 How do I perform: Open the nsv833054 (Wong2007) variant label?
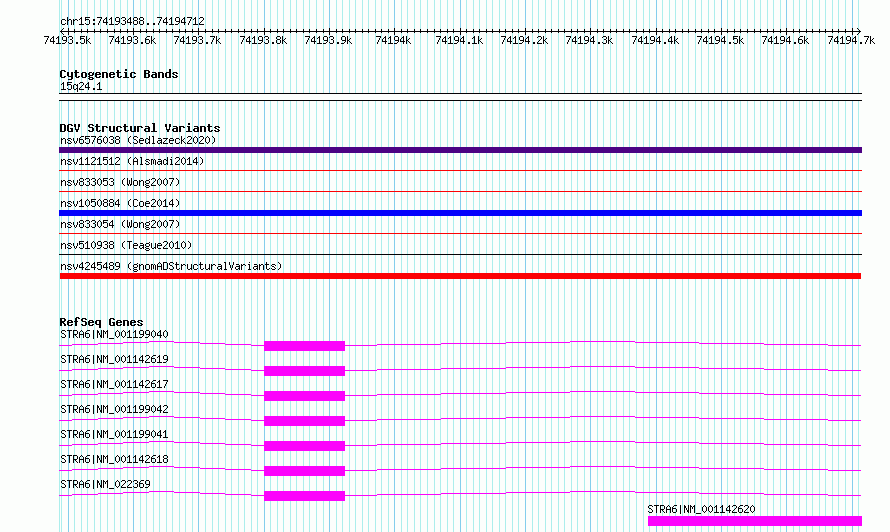click(120, 224)
